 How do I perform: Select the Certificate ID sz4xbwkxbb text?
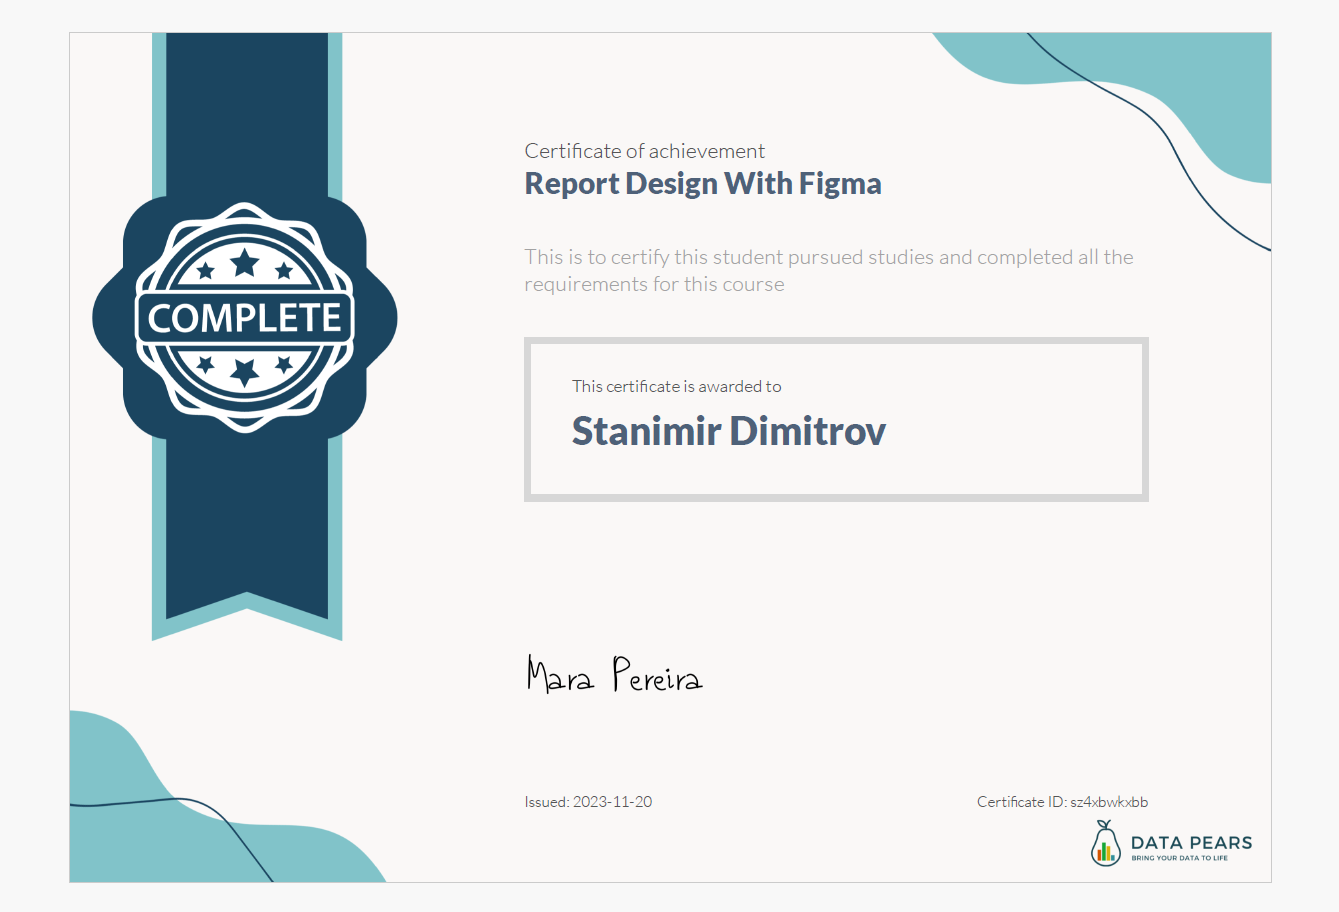(x=1062, y=802)
